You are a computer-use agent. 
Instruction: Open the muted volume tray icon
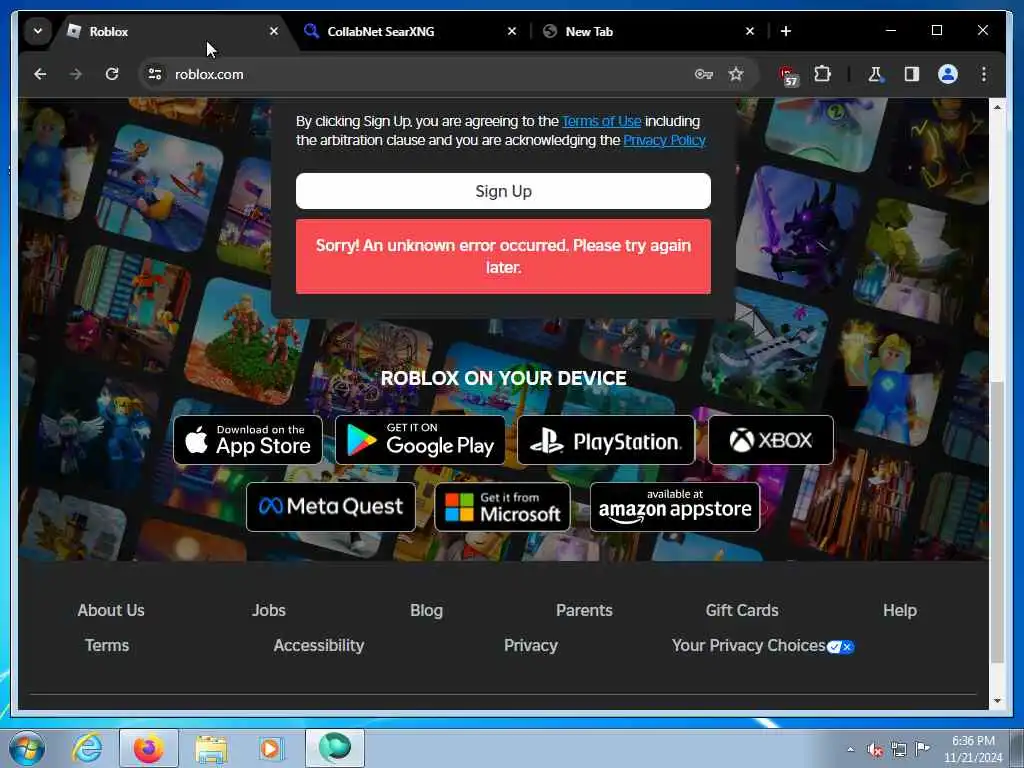click(x=875, y=750)
